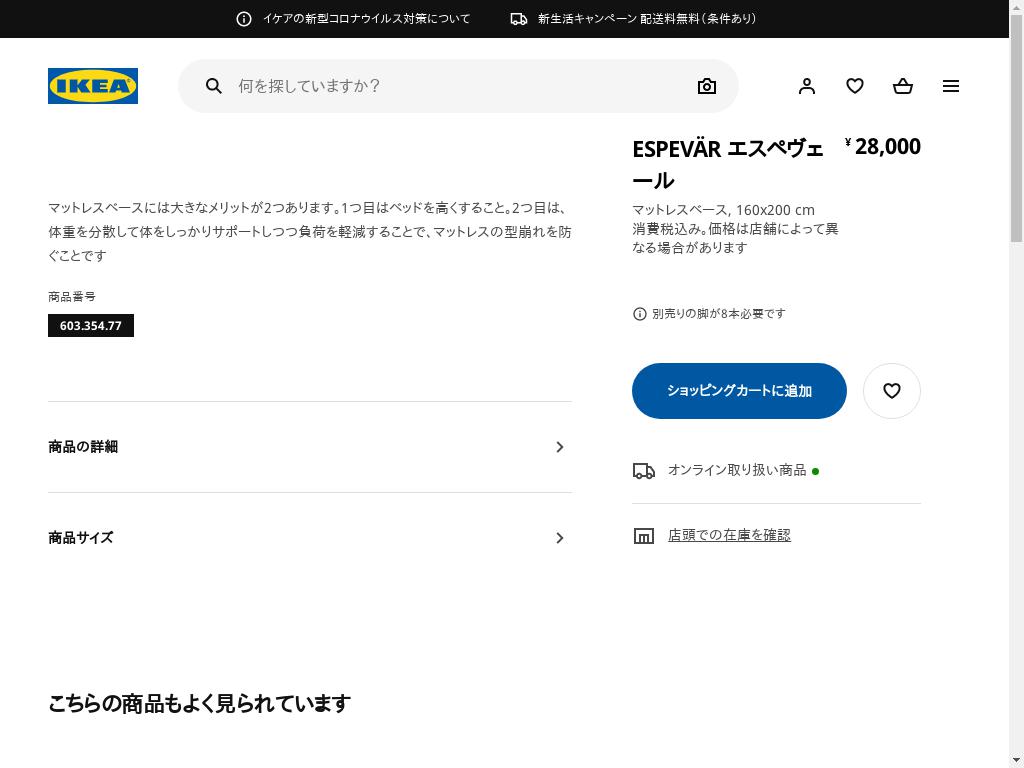Click the オンライン取り扱い商品 text
Viewport: 1024px width, 768px height.
click(x=737, y=470)
